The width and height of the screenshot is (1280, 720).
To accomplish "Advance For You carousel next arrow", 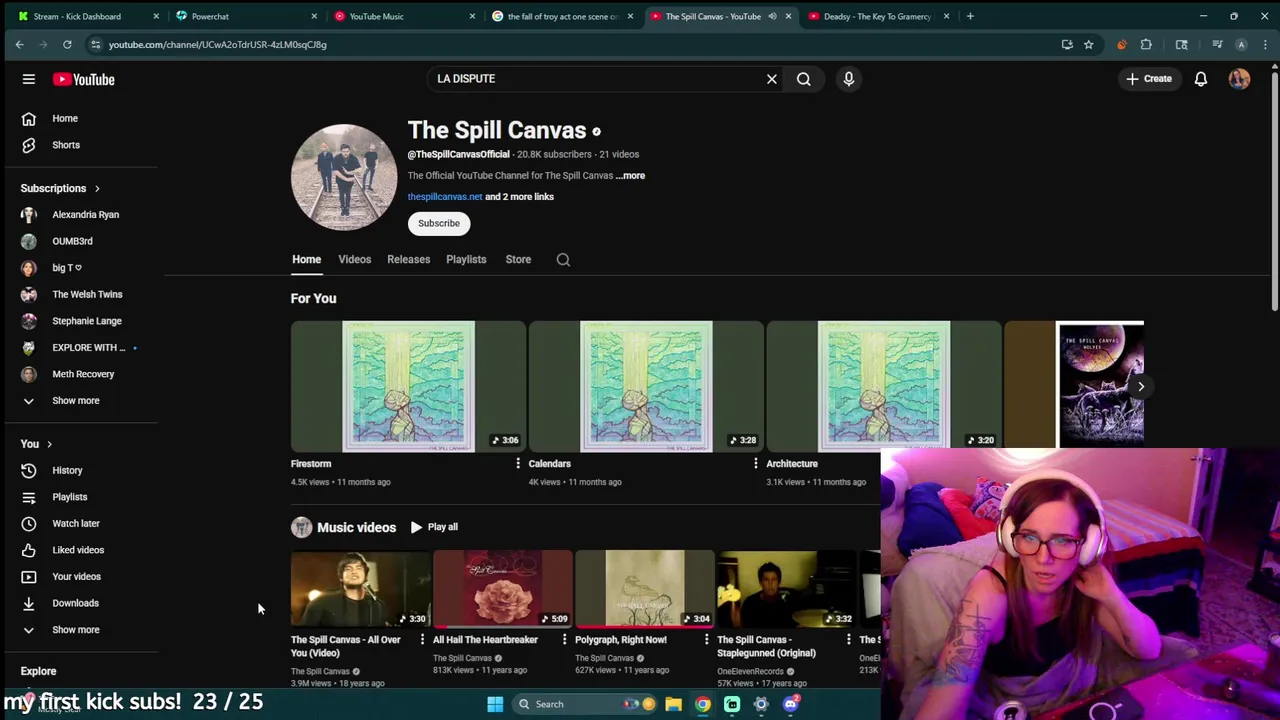I will coord(1140,386).
